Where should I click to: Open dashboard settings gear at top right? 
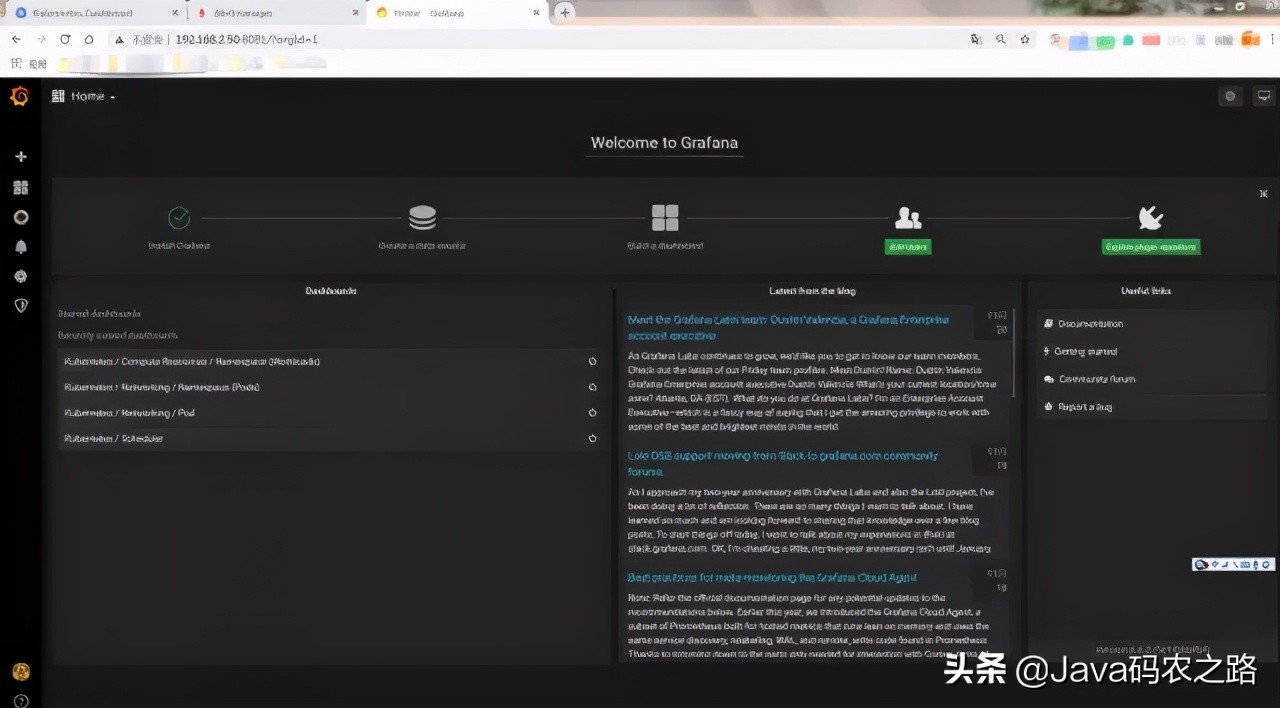coord(1230,96)
